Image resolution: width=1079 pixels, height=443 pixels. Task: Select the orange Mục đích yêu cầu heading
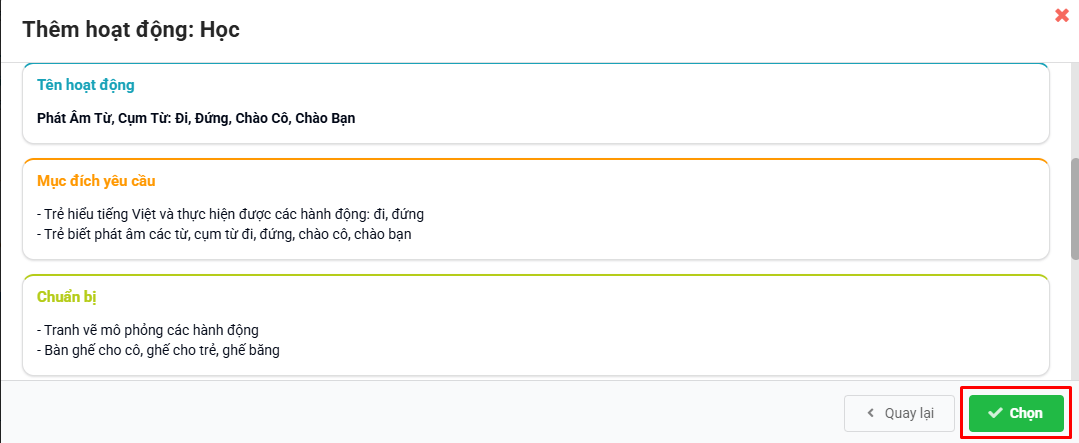click(x=96, y=181)
